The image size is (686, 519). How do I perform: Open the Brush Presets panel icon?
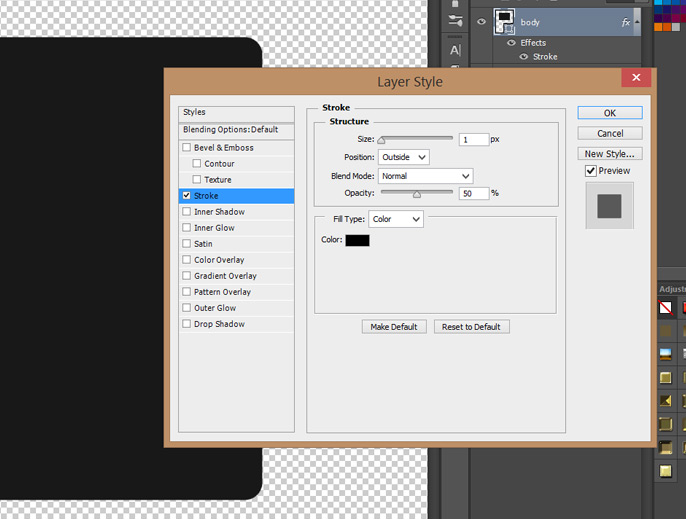[455, 21]
